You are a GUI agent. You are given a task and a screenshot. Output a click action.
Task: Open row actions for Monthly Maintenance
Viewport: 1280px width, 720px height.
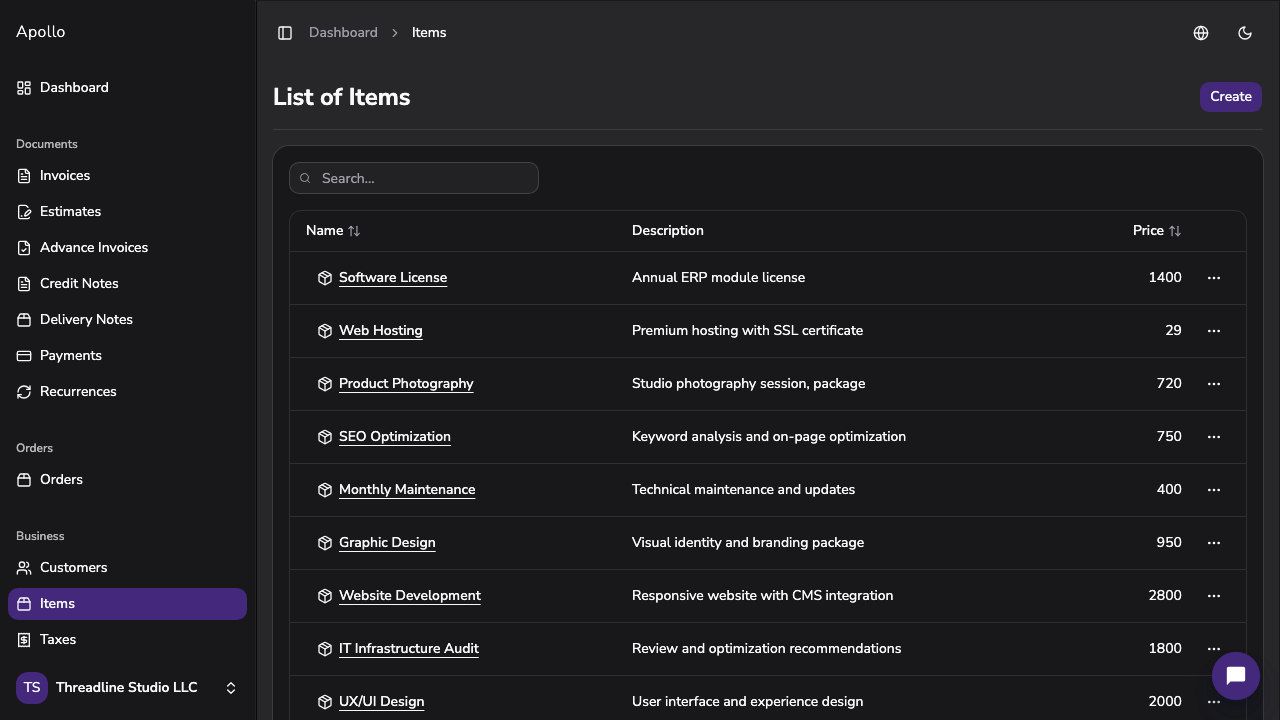pyautogui.click(x=1214, y=490)
